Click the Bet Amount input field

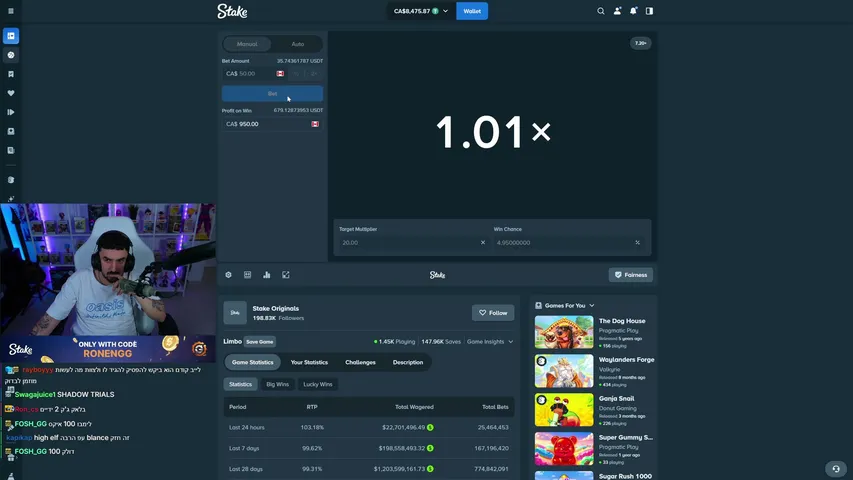255,73
